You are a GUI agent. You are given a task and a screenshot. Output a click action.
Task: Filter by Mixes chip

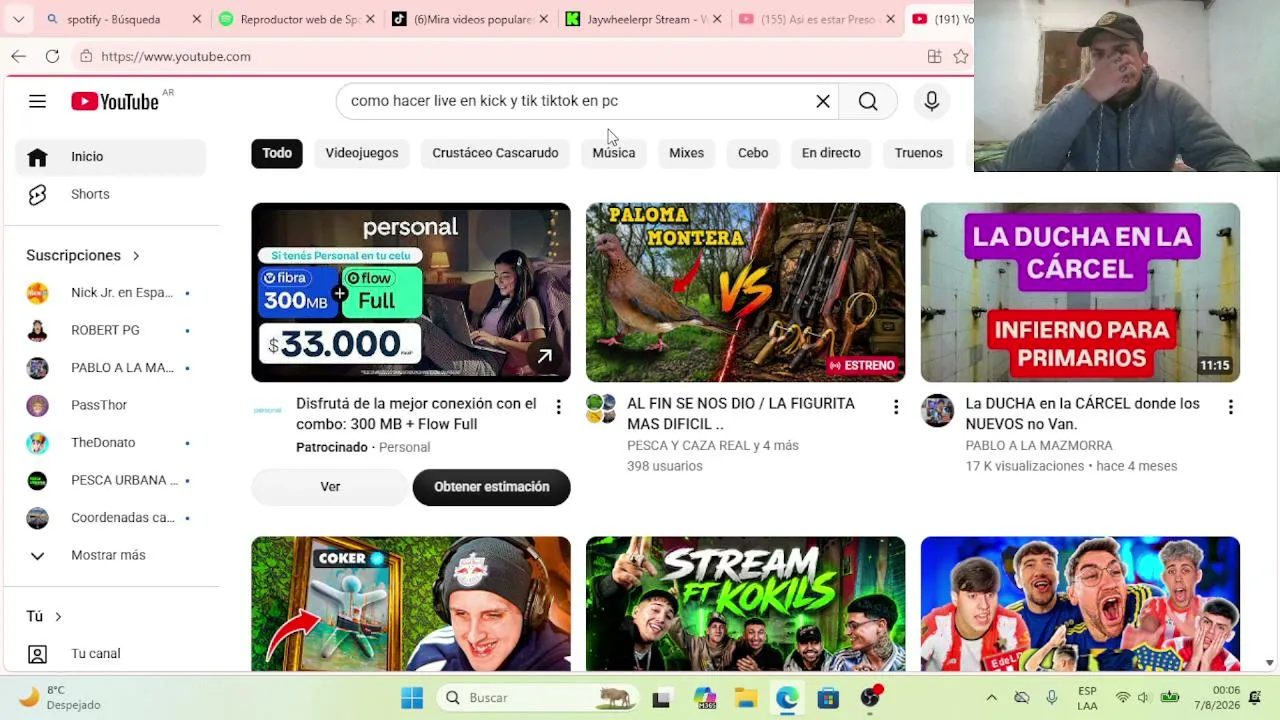click(686, 153)
